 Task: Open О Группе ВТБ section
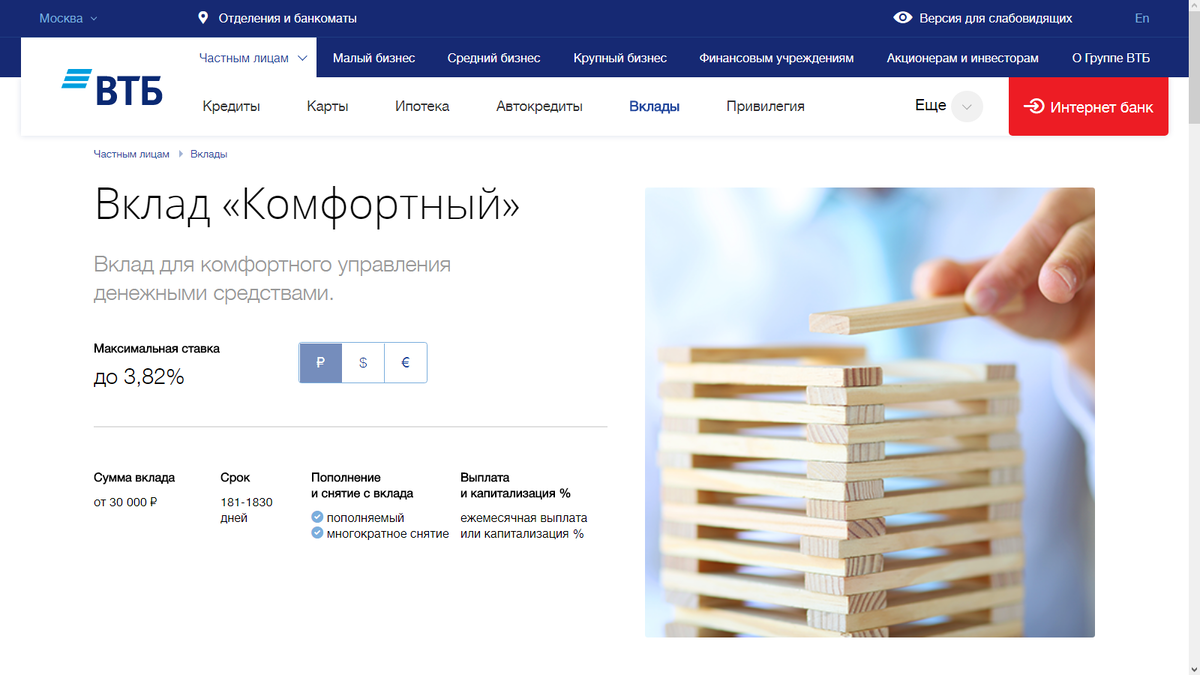(x=1111, y=58)
